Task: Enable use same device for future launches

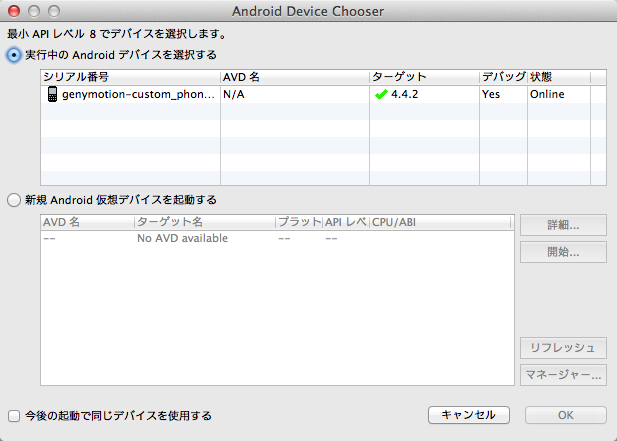Action: [14, 416]
